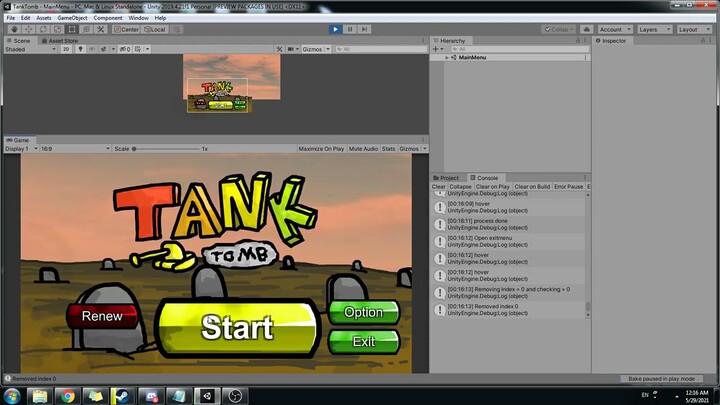Click the Pause button in toolbar

coord(350,29)
